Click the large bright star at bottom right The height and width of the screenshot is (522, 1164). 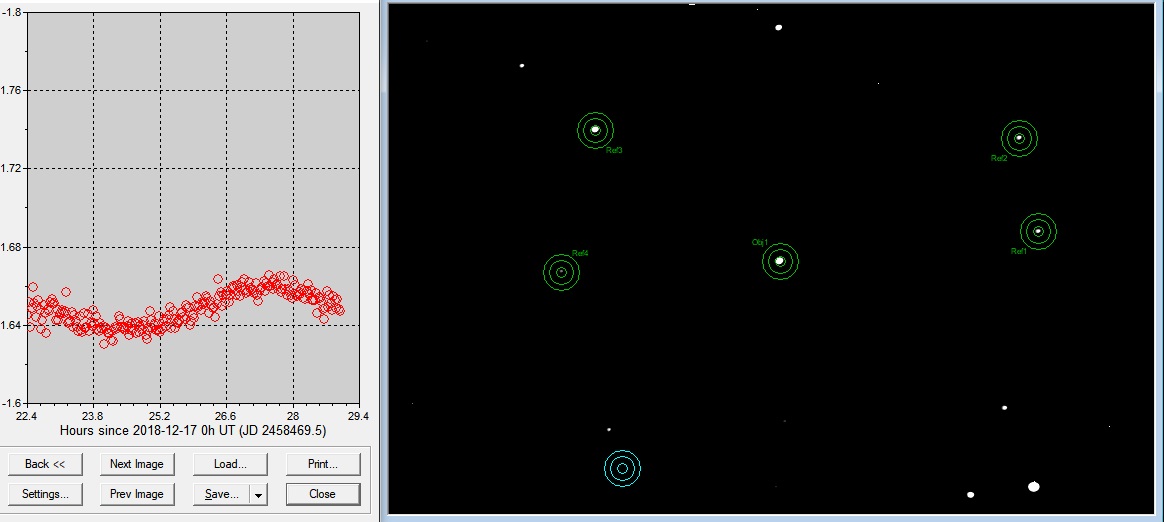pyautogui.click(x=1034, y=487)
